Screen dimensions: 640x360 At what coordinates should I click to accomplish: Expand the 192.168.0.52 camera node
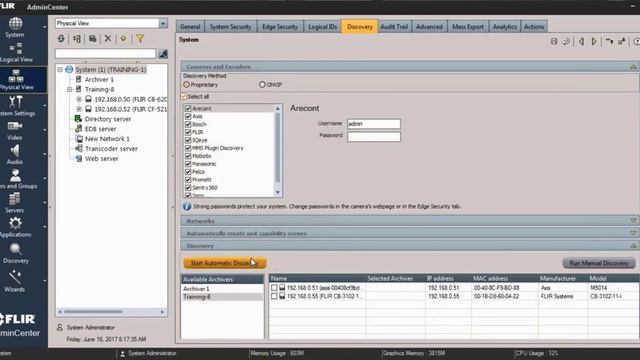(x=79, y=109)
